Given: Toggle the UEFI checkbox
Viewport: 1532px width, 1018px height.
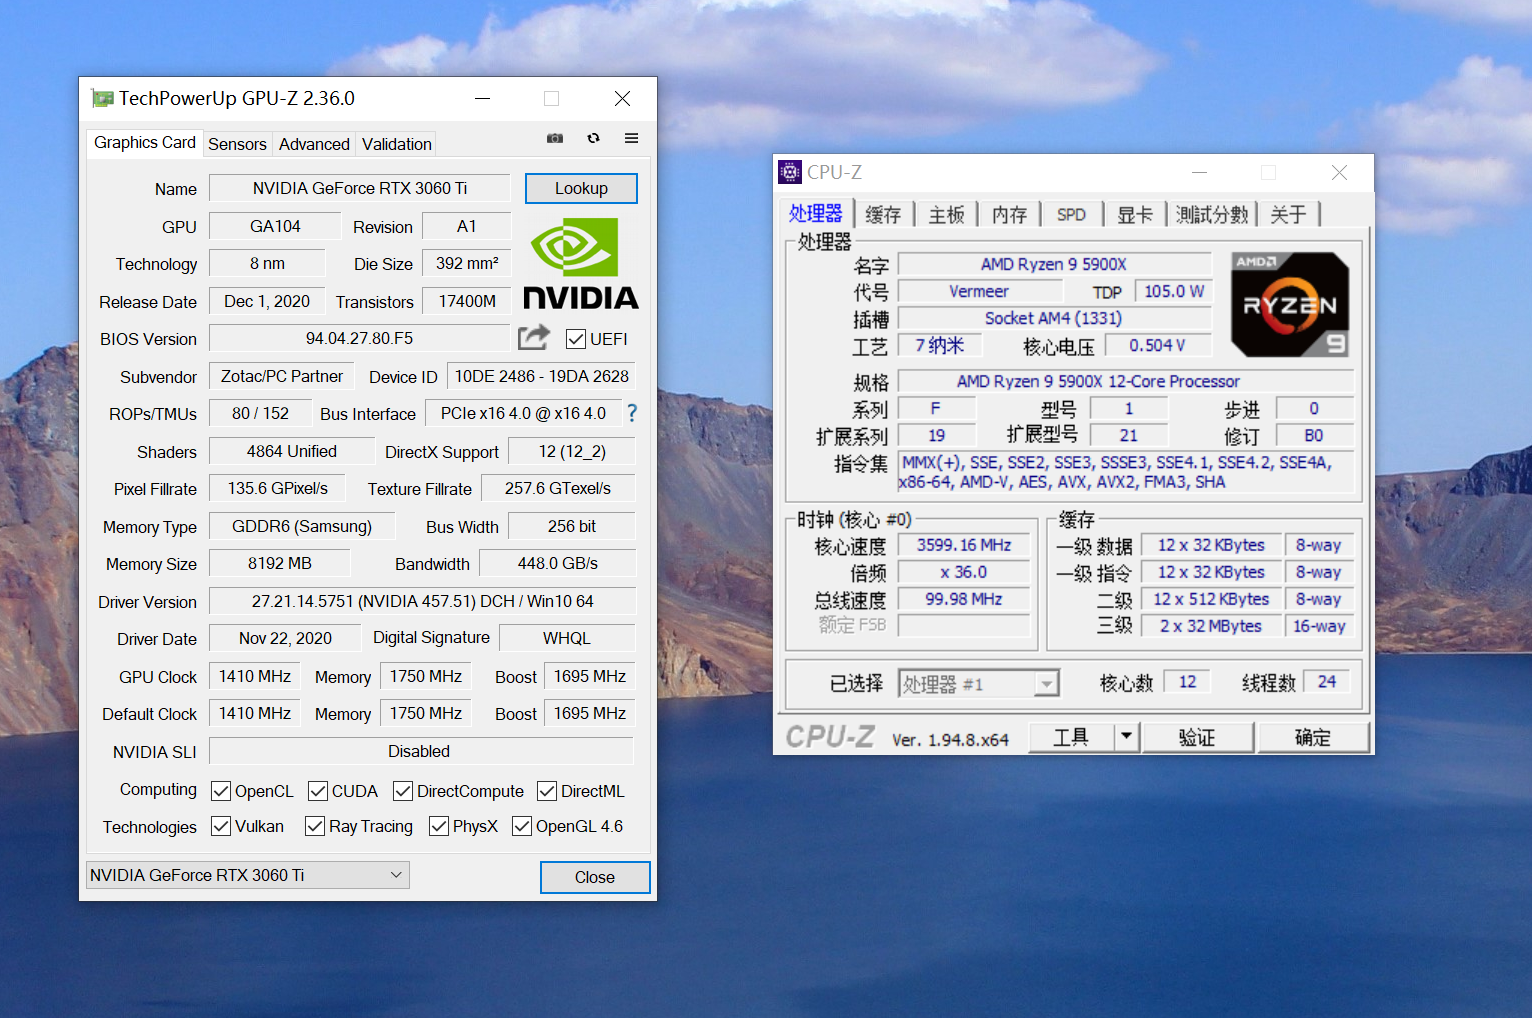Looking at the screenshot, I should (575, 339).
